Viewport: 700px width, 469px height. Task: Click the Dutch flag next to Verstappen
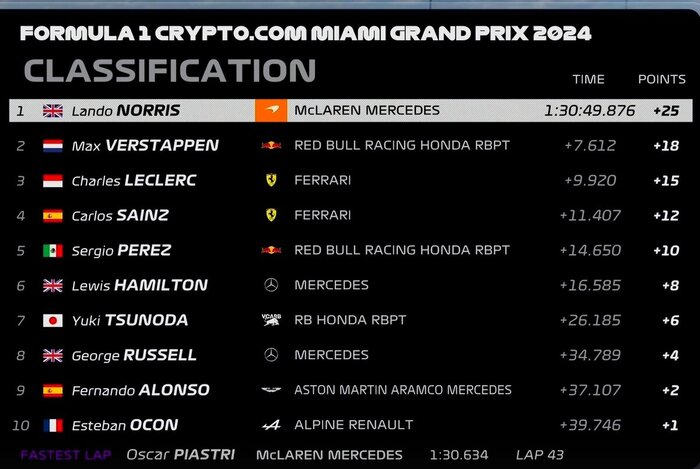52,146
